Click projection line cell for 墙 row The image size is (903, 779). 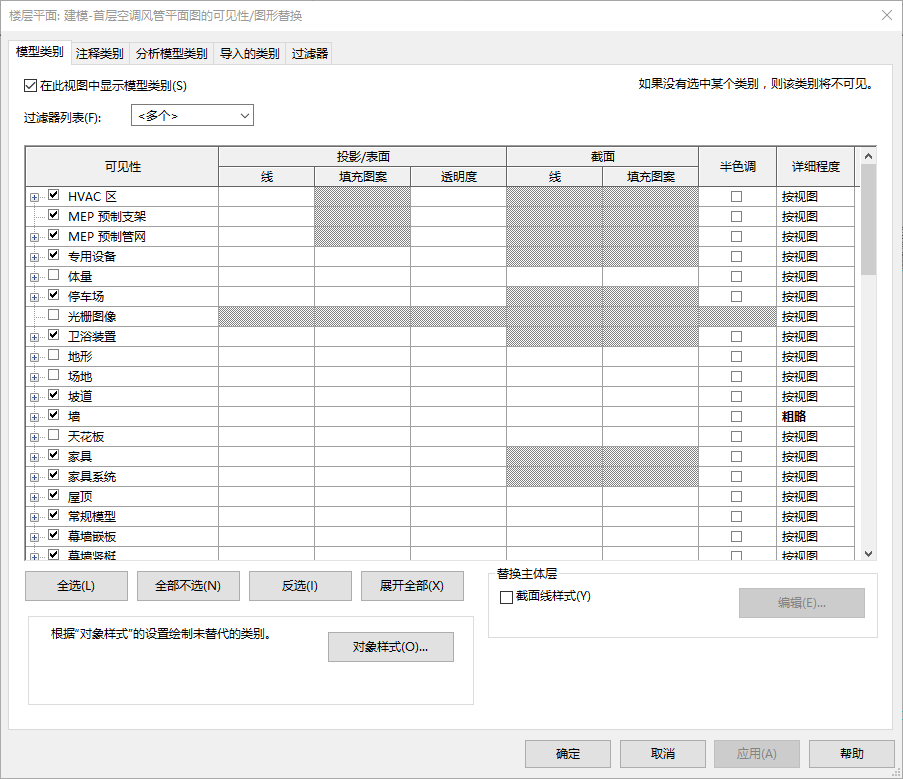(266, 416)
